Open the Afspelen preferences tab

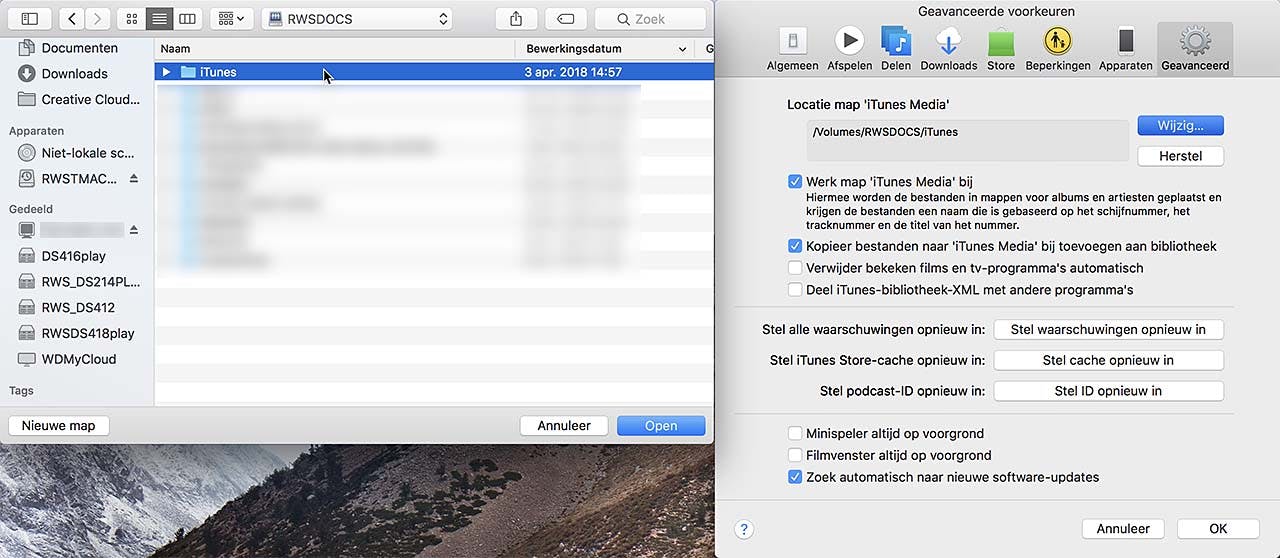tap(849, 48)
